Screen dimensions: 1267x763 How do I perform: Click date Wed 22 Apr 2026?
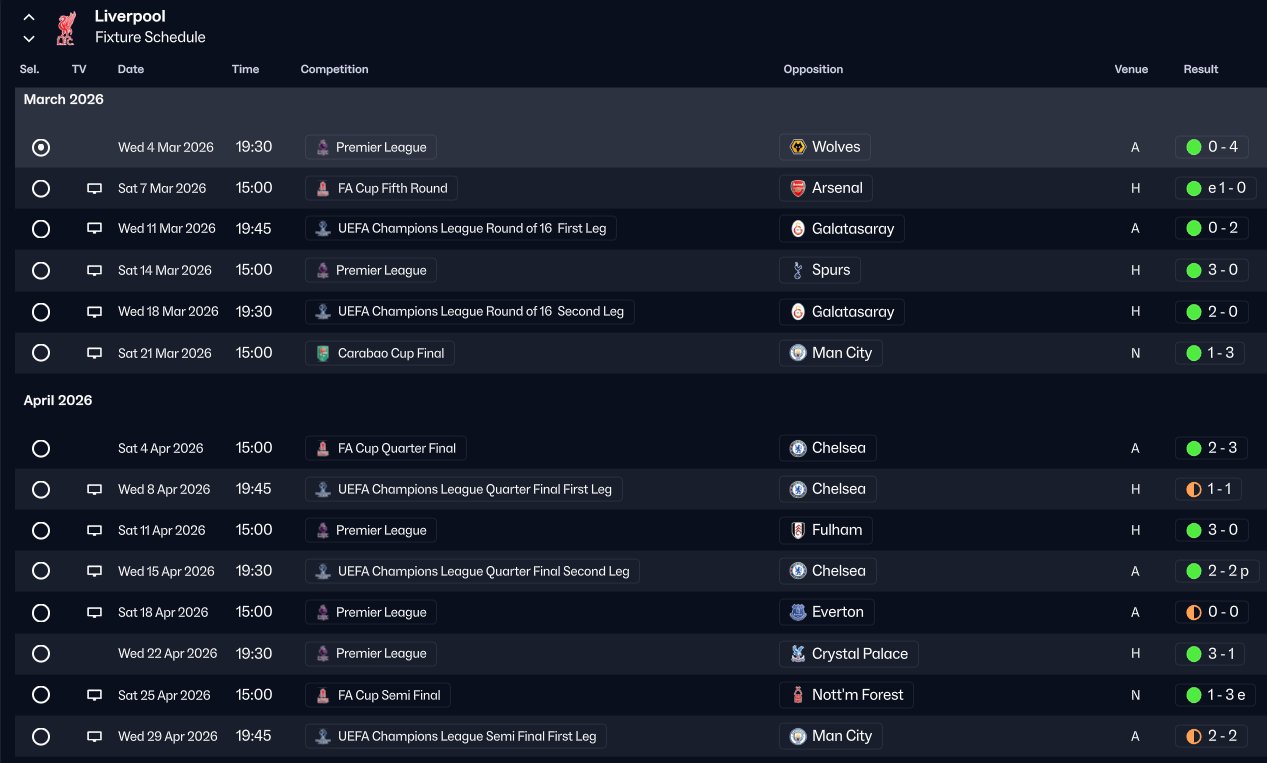click(x=168, y=654)
